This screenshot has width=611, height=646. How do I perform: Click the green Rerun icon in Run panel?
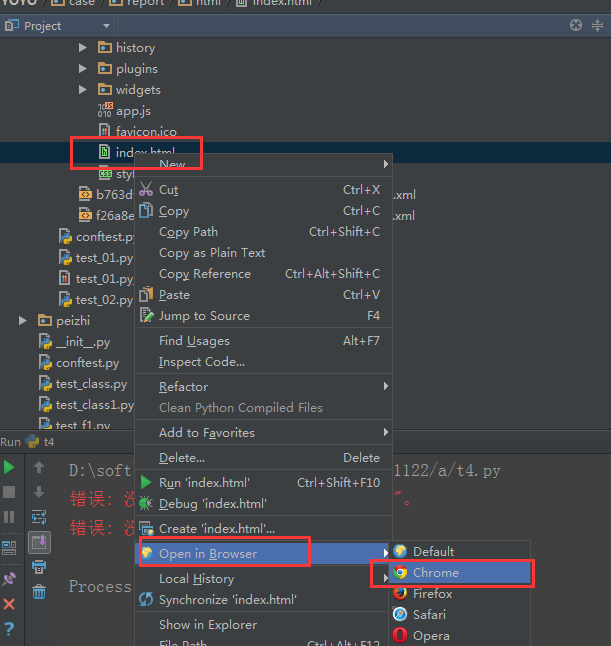pos(9,467)
